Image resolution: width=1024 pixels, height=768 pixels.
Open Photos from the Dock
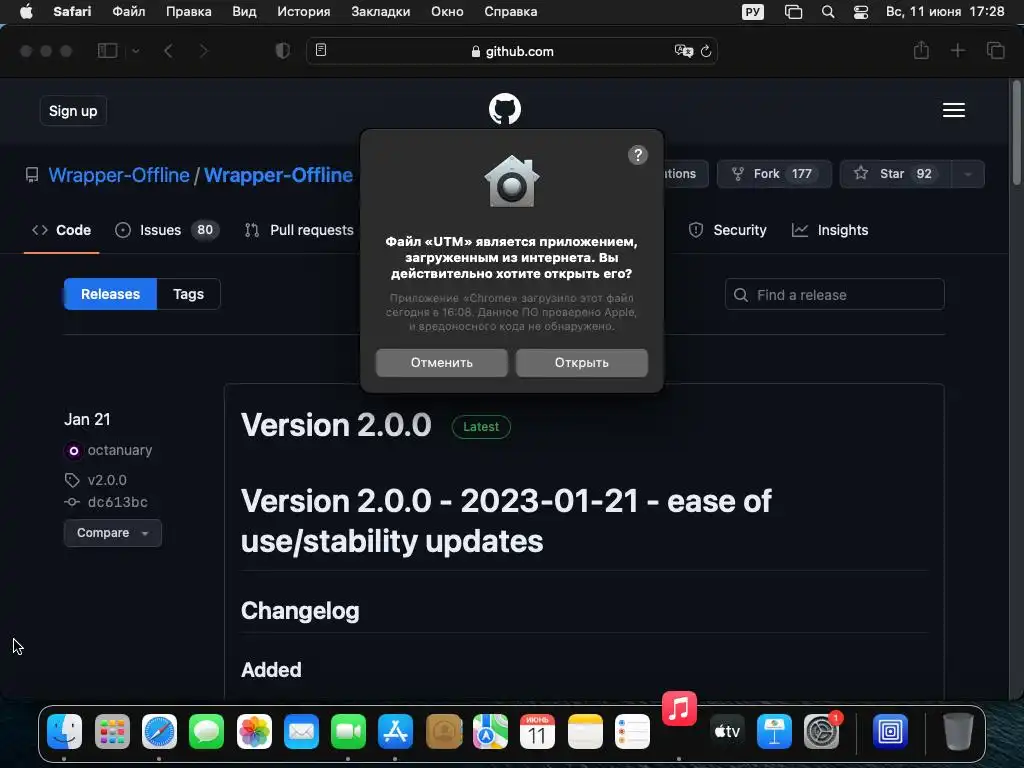pos(254,731)
